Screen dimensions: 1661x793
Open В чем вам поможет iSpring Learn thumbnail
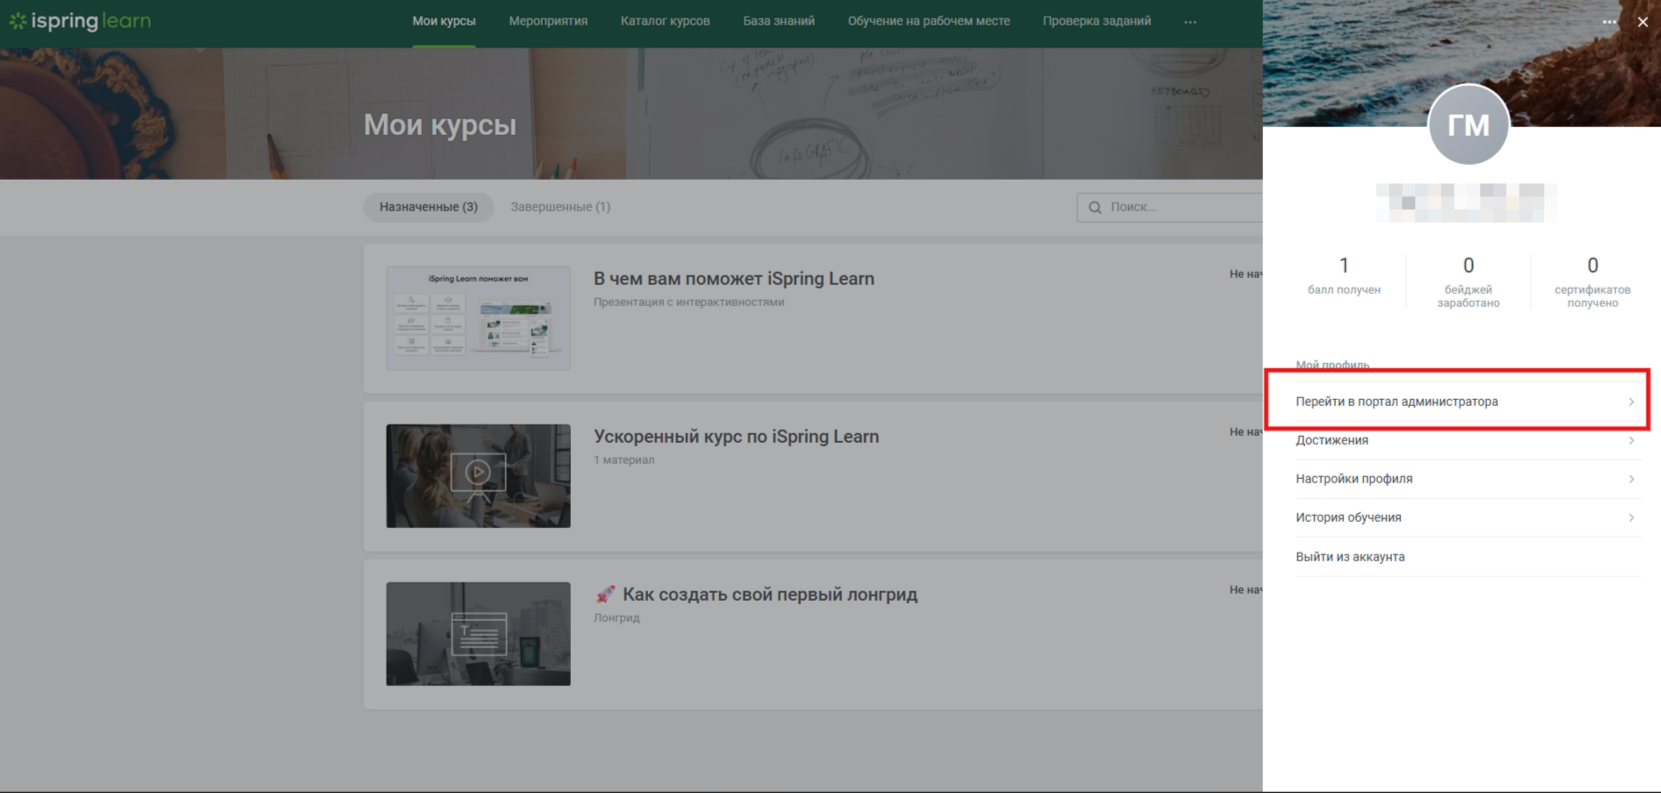pyautogui.click(x=478, y=318)
